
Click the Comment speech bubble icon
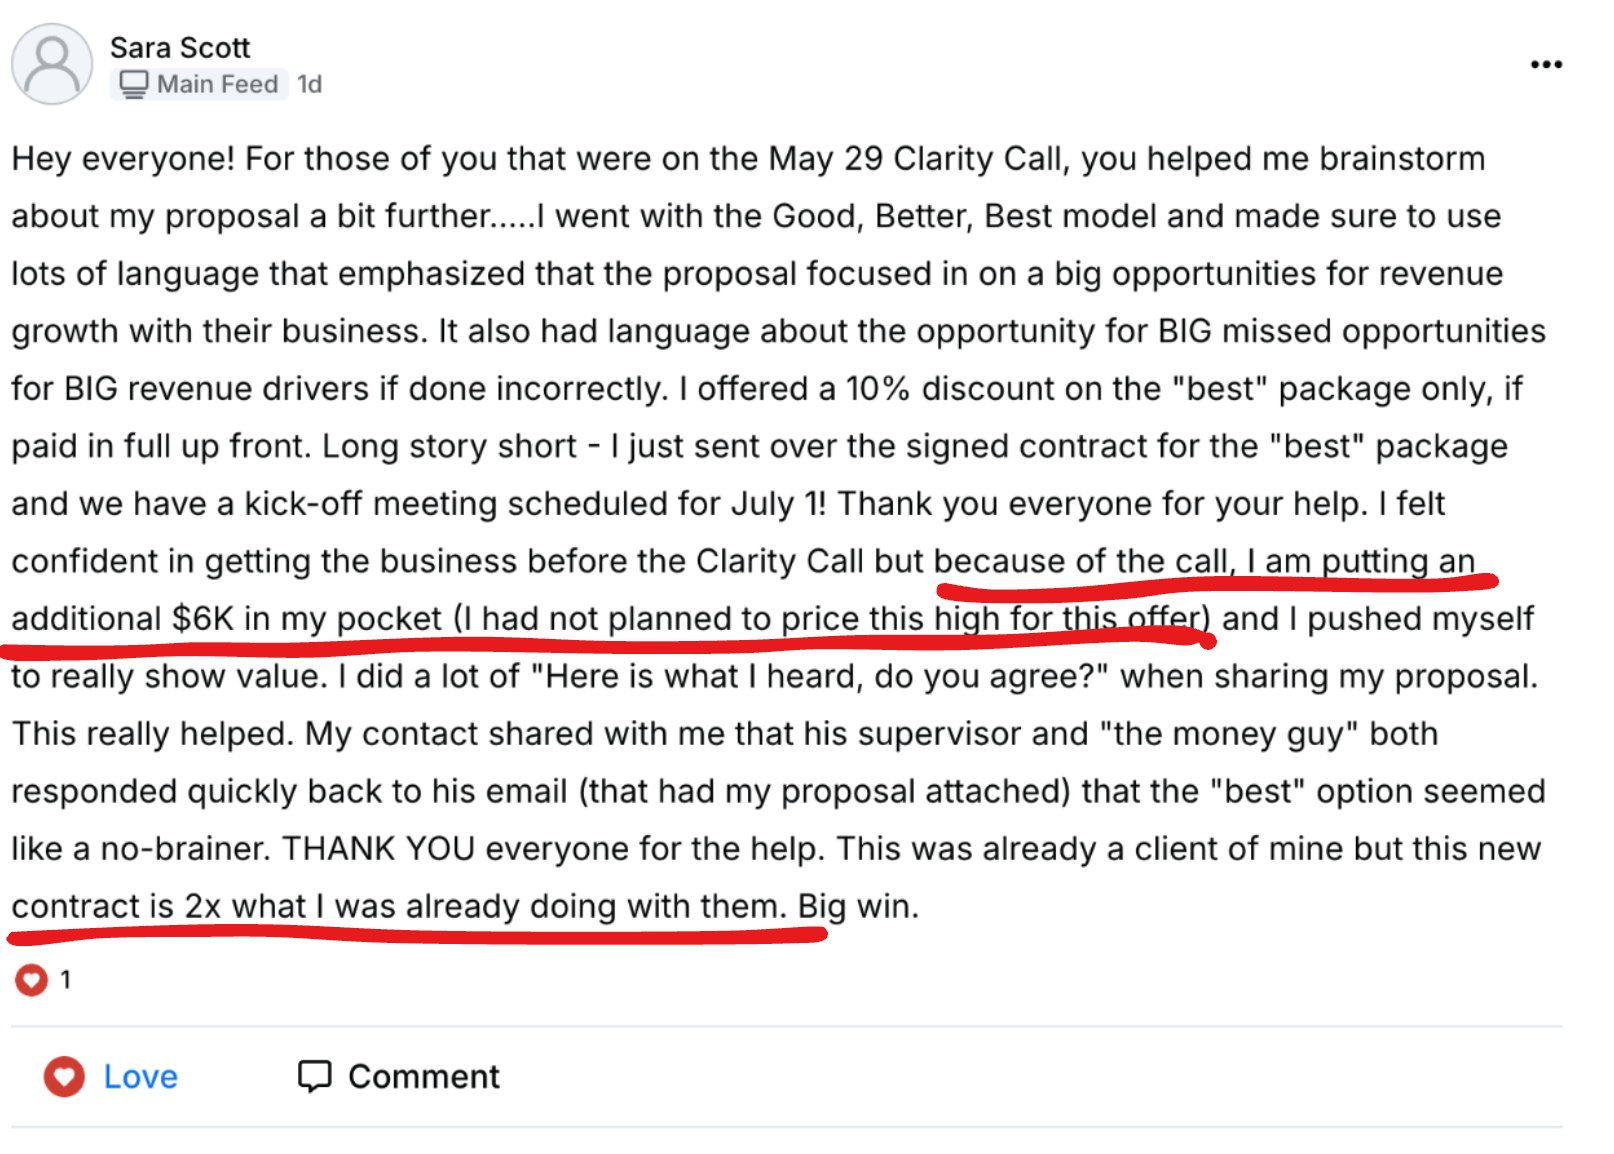tap(314, 1076)
